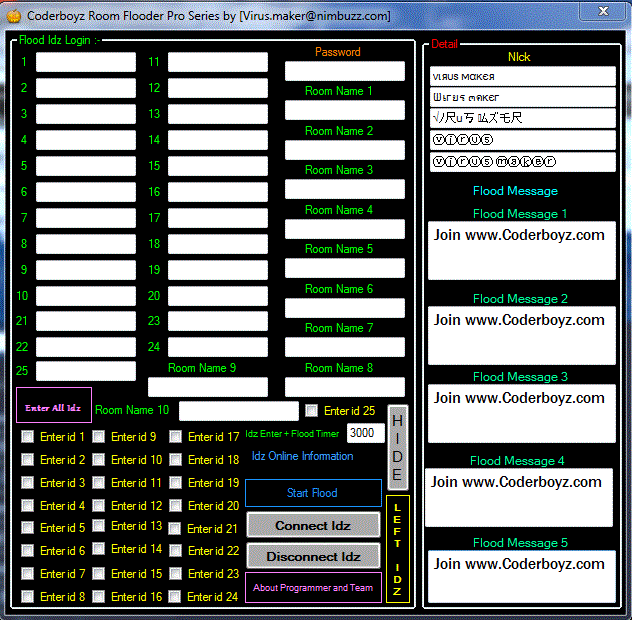Screen dimensions: 632x620
Task: Enable the Enter id 25 checkbox
Action: 312,411
